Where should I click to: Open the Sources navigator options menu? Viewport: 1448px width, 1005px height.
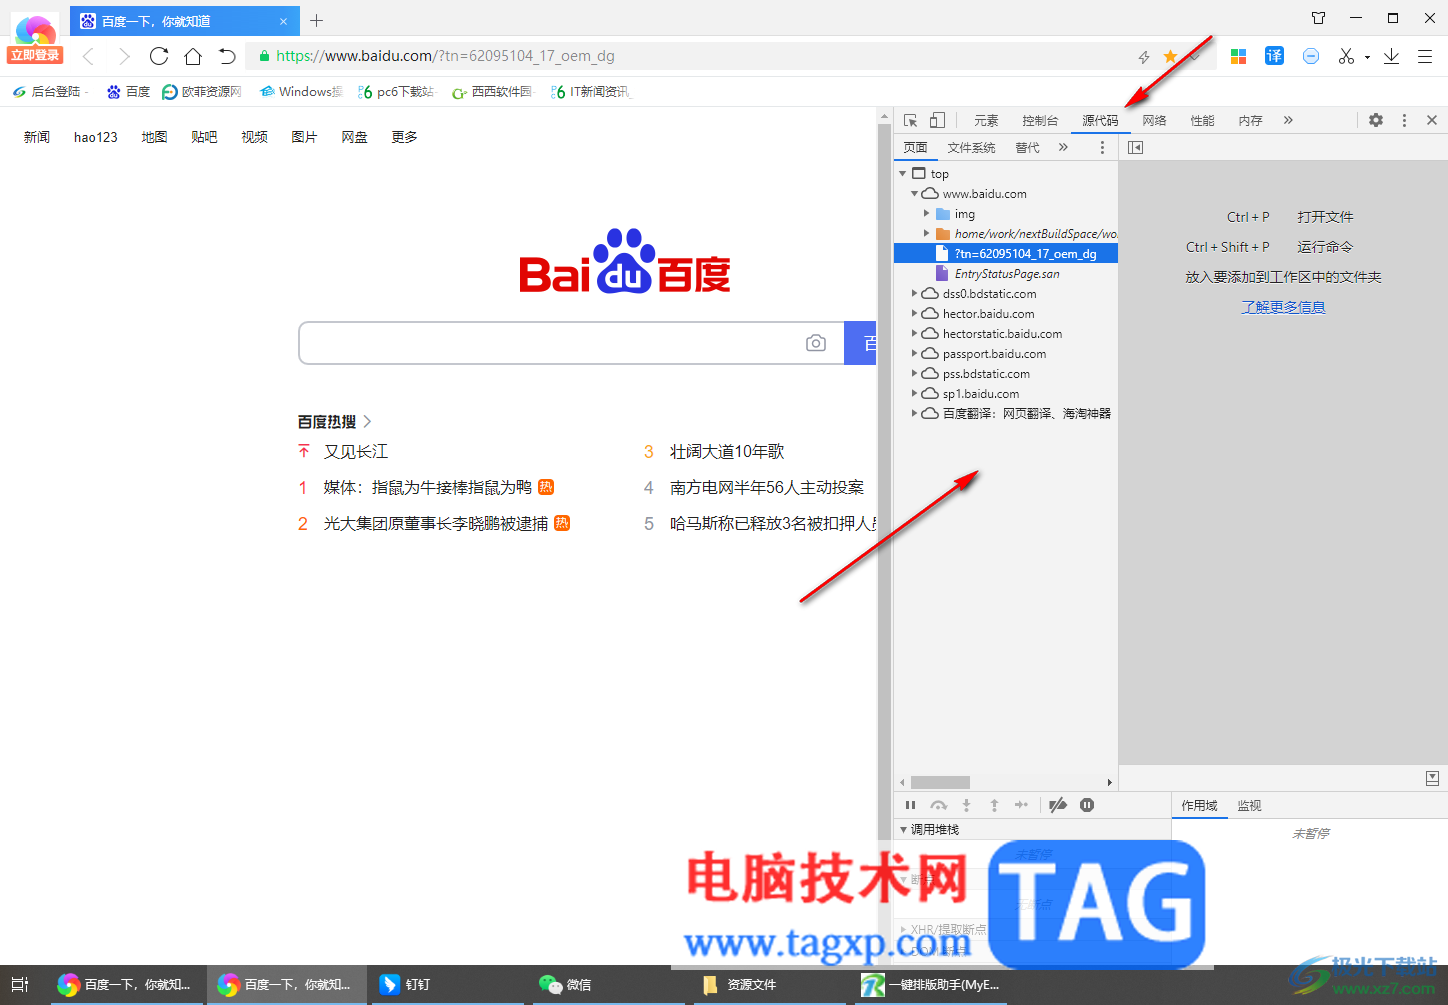point(1102,147)
